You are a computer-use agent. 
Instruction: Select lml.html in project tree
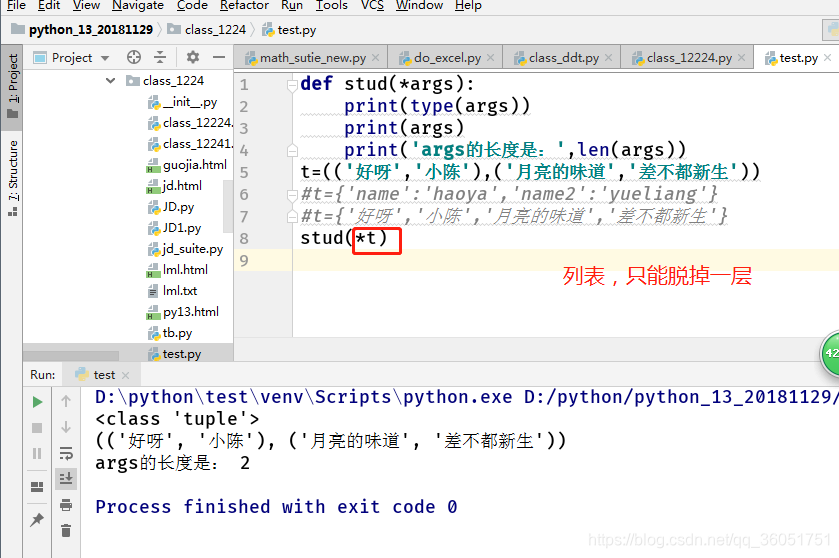[x=177, y=270]
